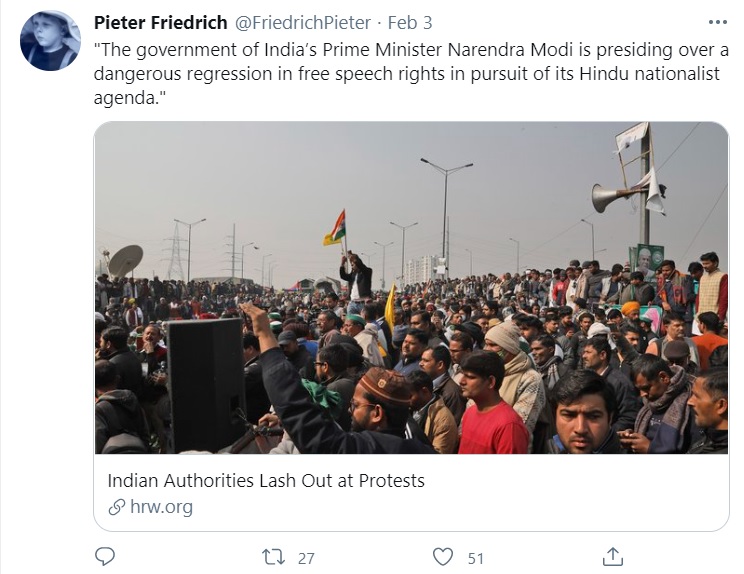Viewport: 744px width, 574px height.
Task: Retweet this post using the arrows icon
Action: [273, 557]
